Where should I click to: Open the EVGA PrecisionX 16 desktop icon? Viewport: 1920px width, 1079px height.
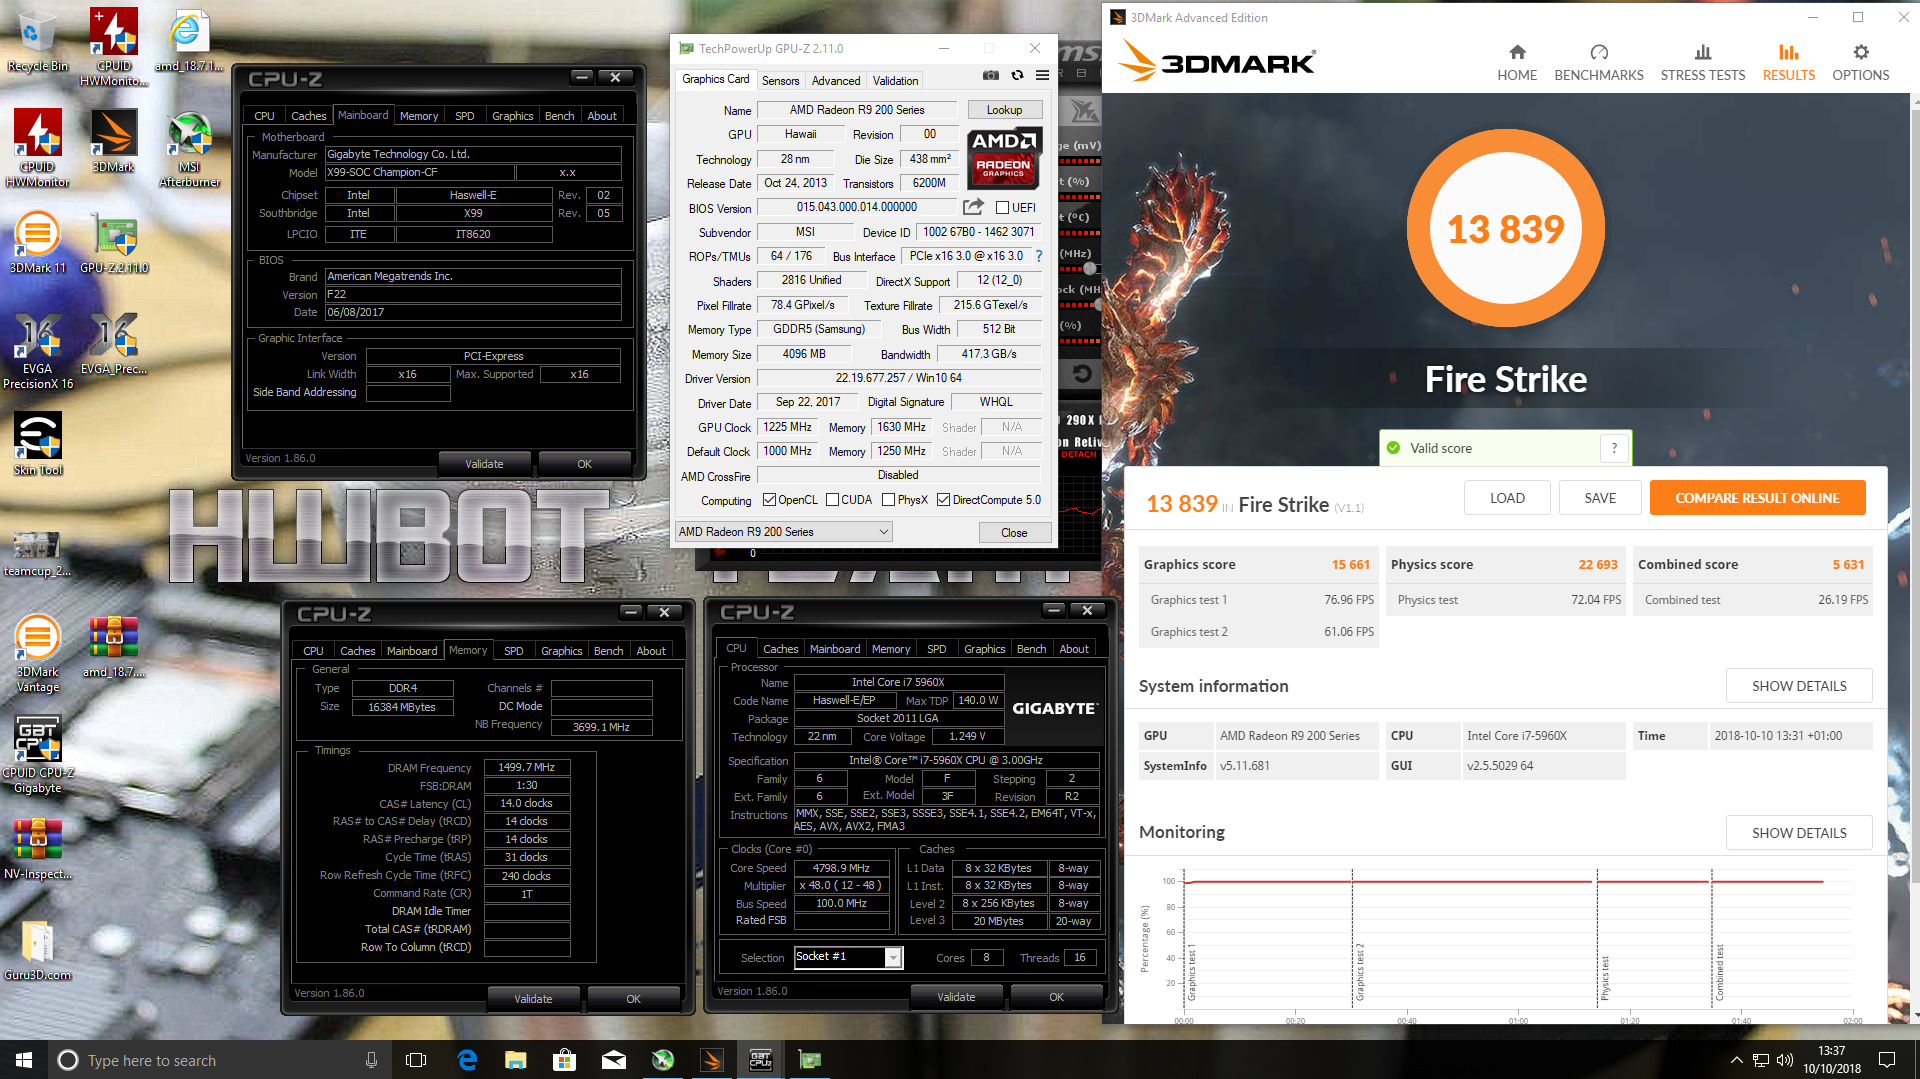point(37,350)
